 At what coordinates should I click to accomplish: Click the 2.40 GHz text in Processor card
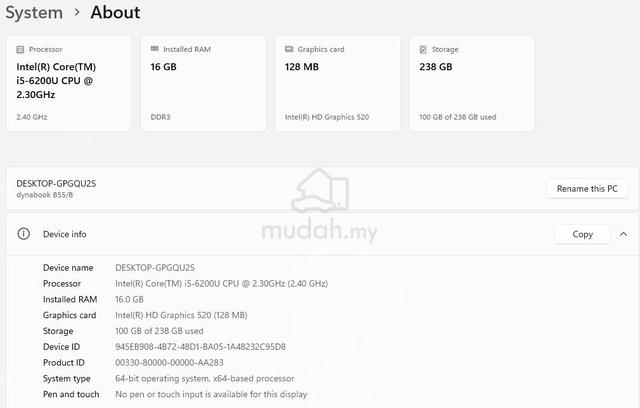pos(31,117)
